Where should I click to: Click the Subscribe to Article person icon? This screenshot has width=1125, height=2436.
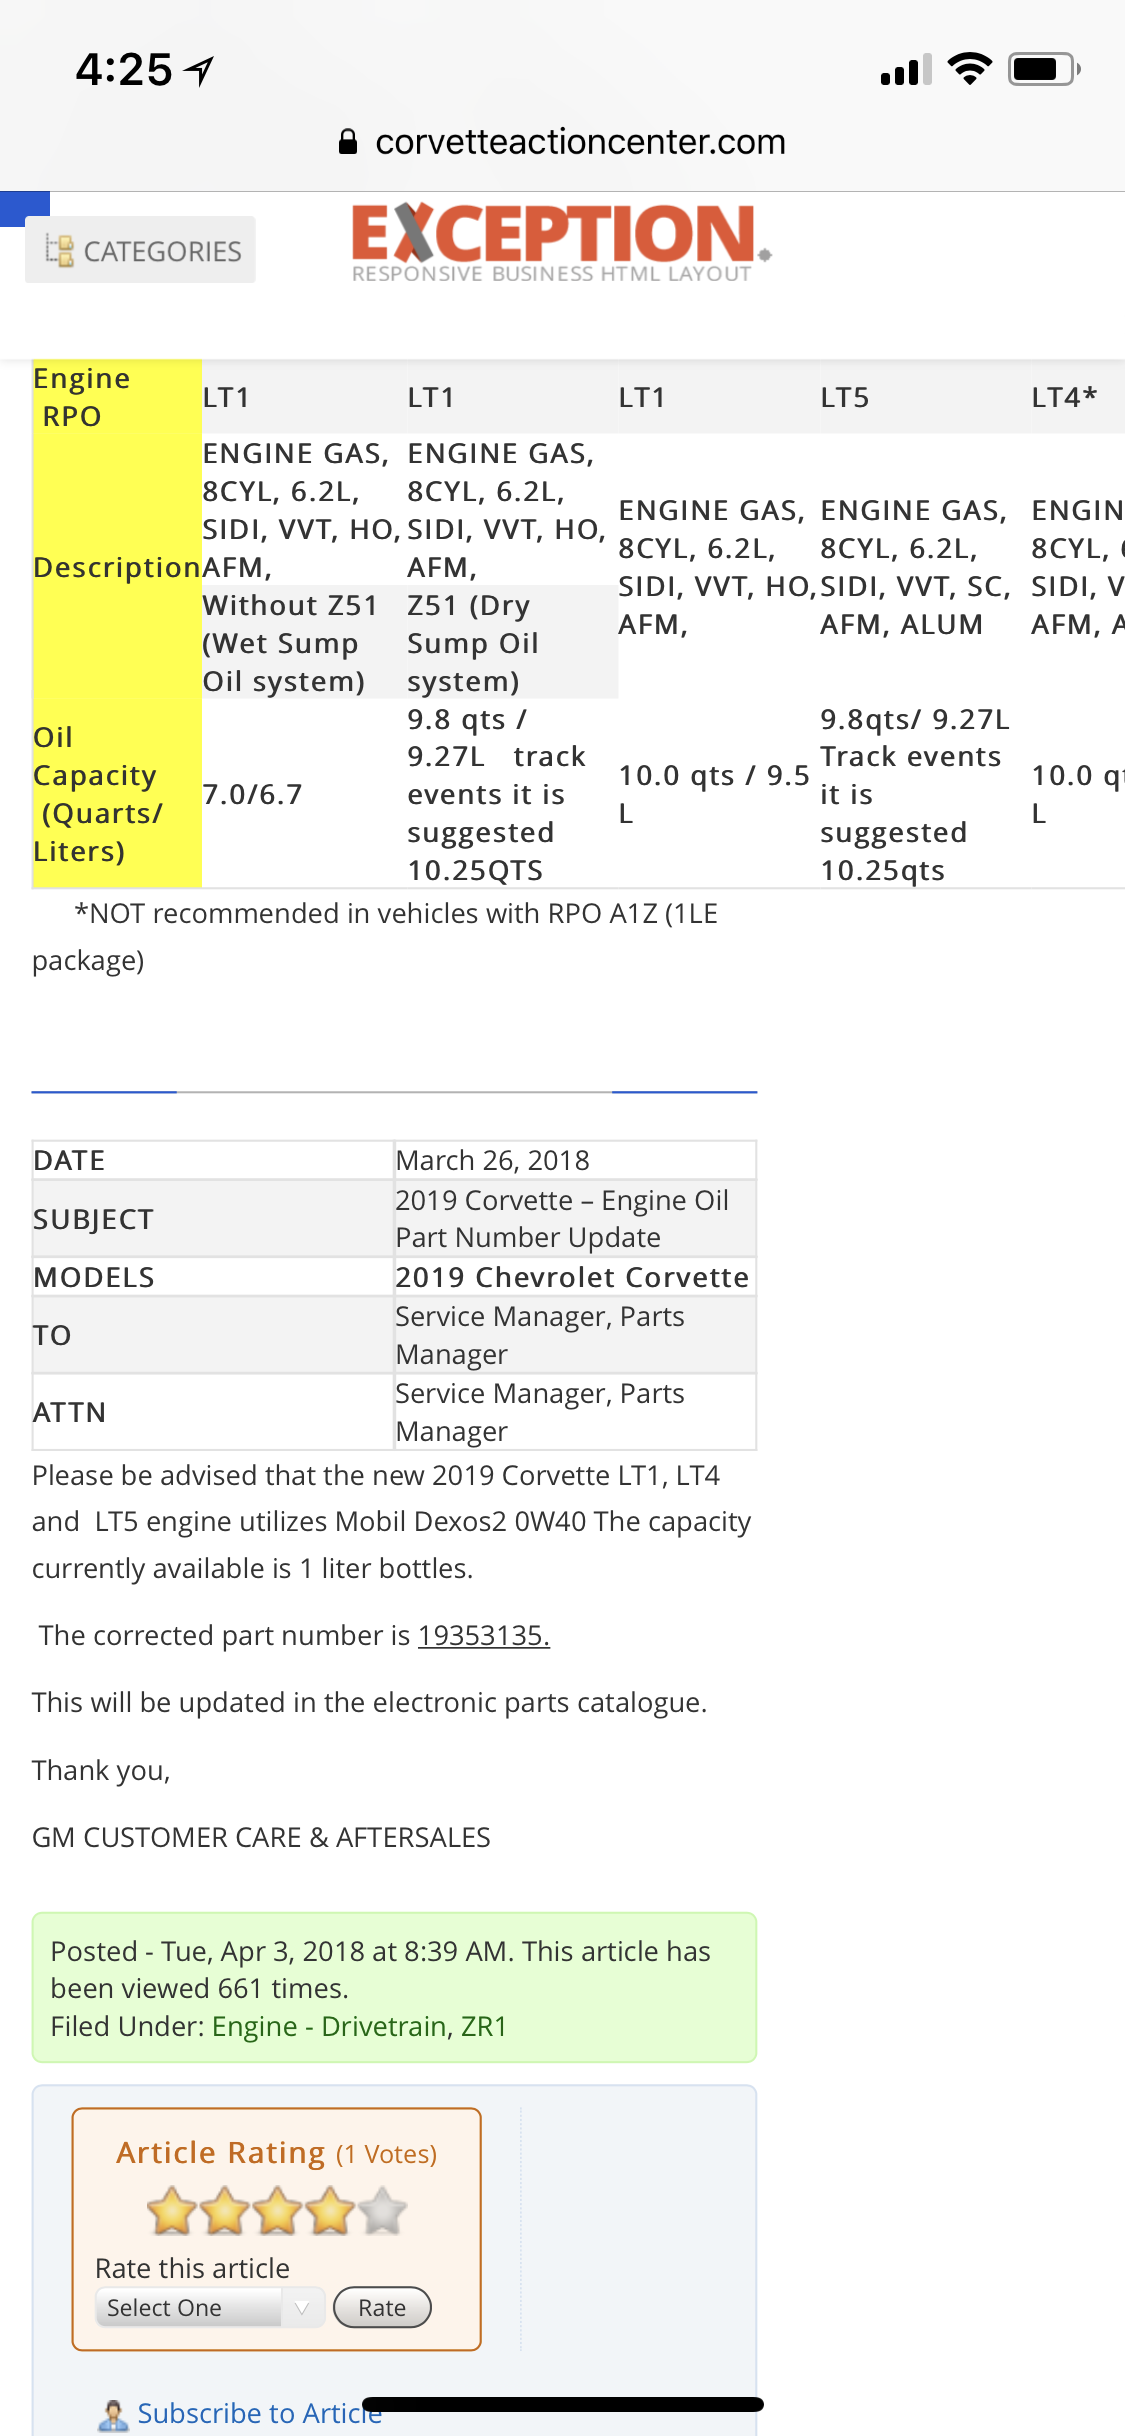pos(114,2415)
